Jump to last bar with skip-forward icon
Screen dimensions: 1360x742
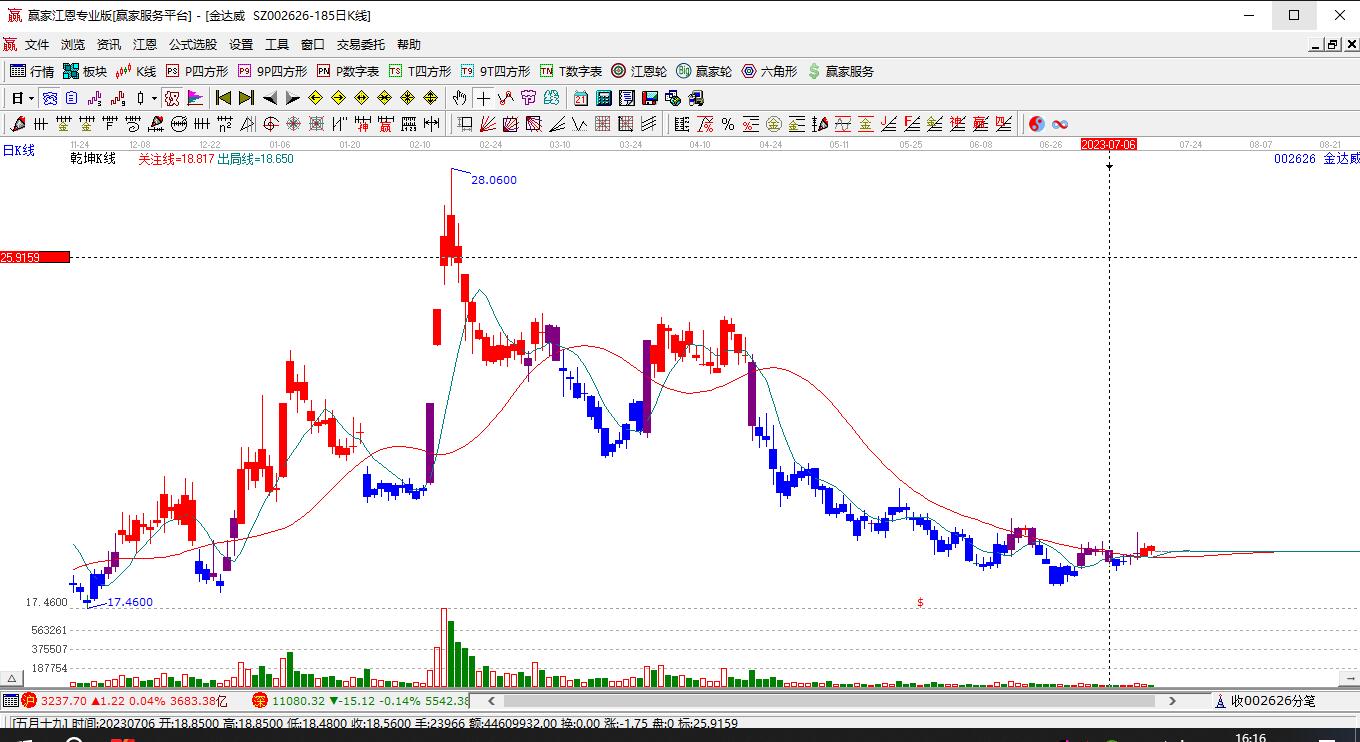[246, 98]
